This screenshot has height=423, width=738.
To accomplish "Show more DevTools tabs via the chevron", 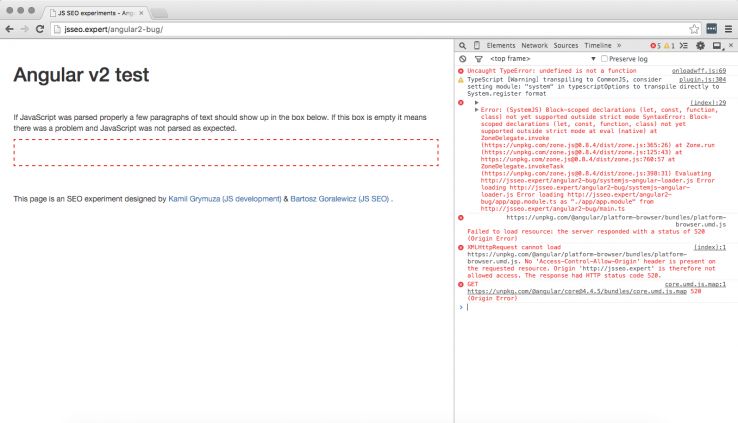I will pos(619,46).
